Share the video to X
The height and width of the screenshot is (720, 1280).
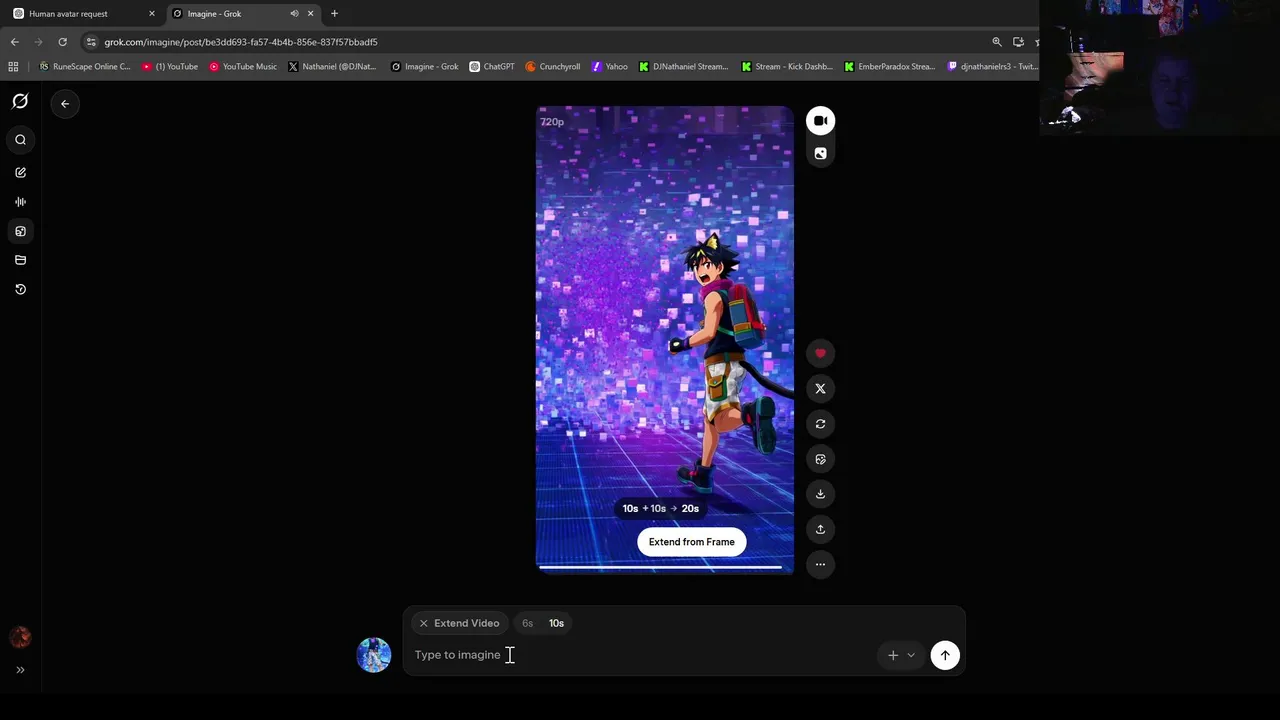click(820, 389)
